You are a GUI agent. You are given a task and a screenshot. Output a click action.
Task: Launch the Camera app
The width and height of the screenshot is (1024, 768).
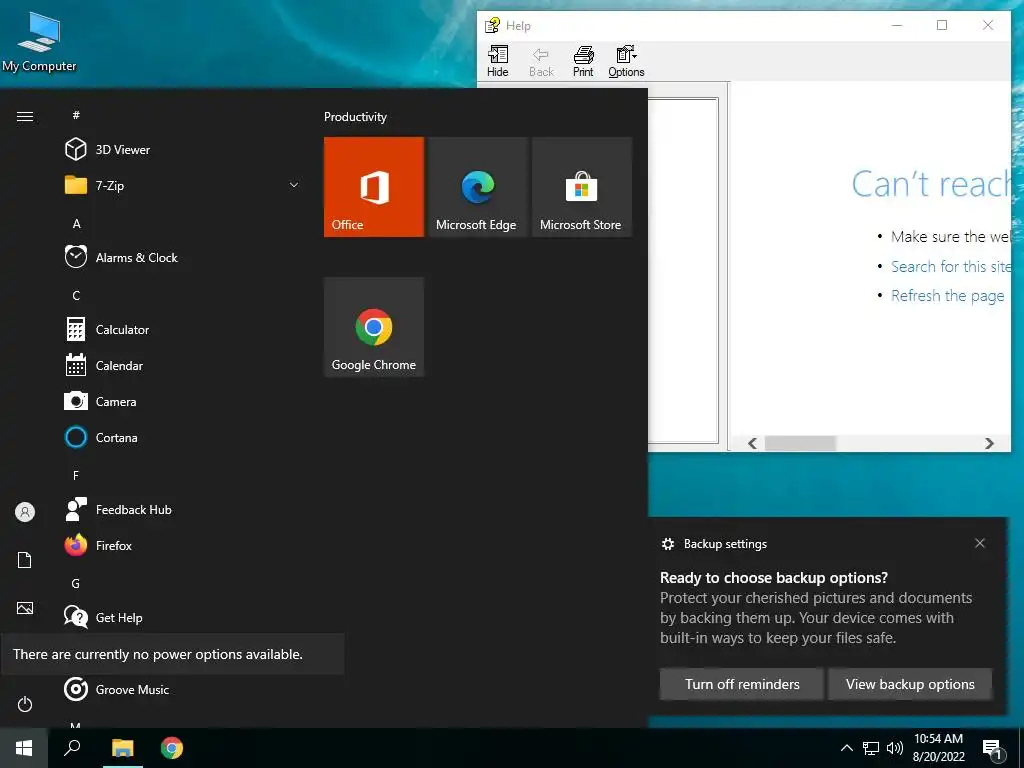[x=183, y=401]
